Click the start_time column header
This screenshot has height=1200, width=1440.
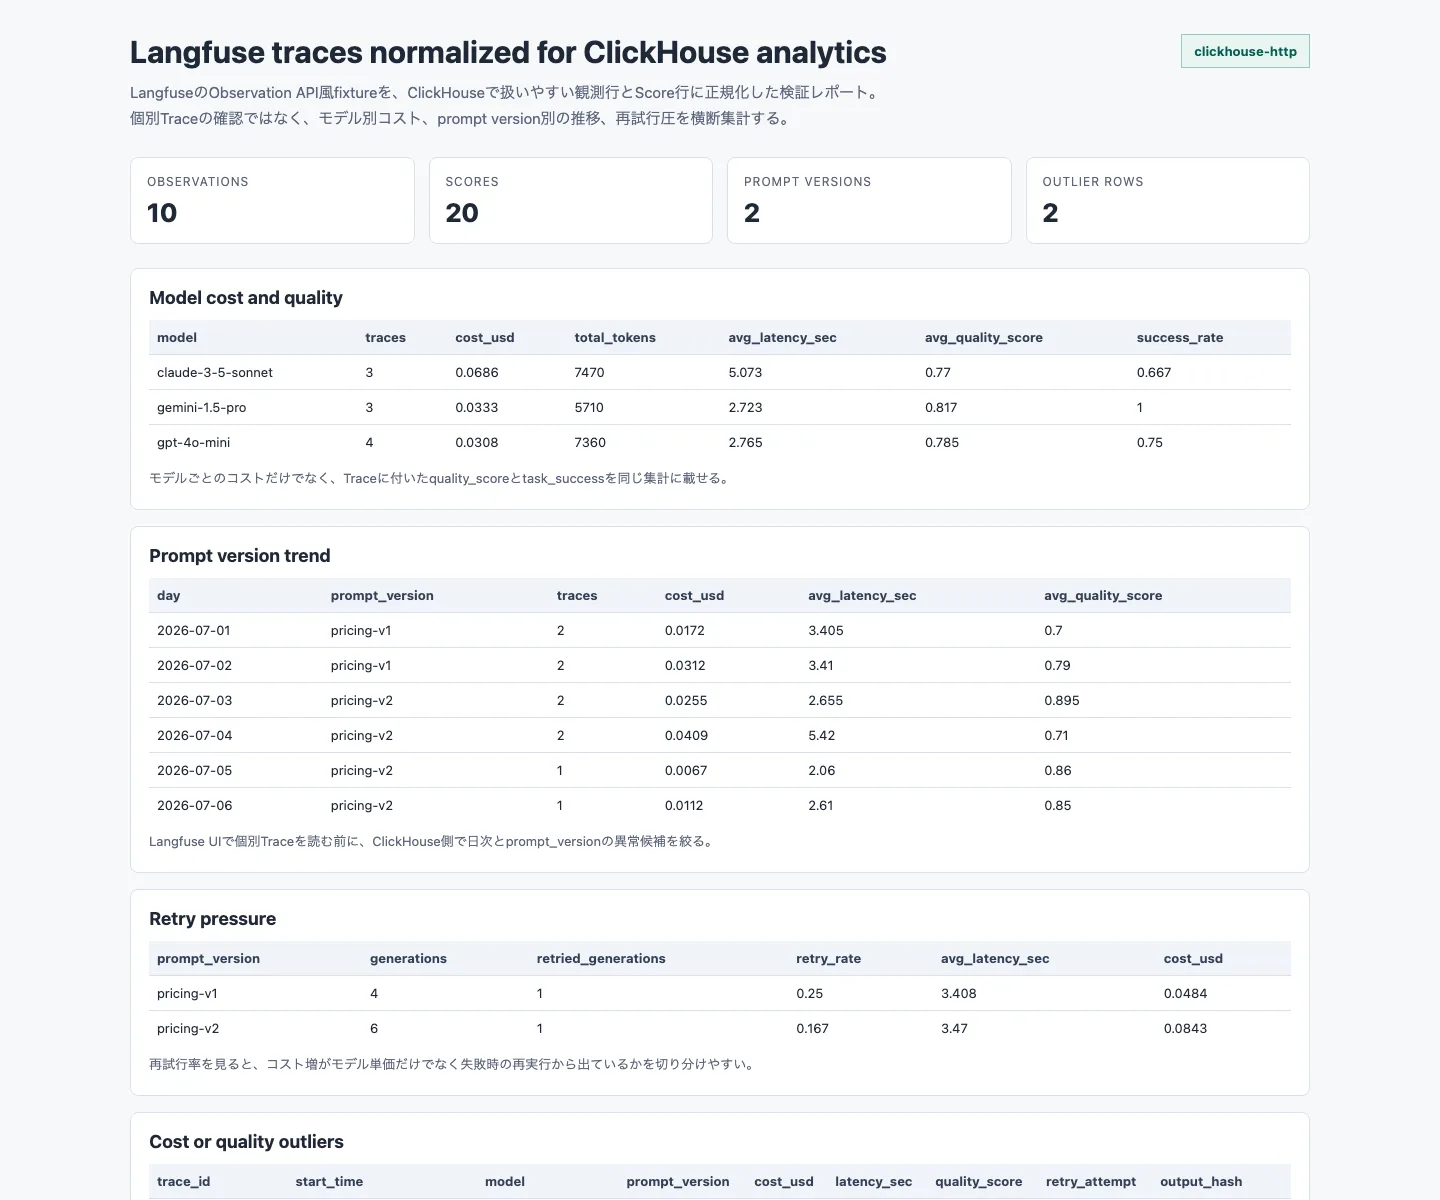click(329, 1182)
